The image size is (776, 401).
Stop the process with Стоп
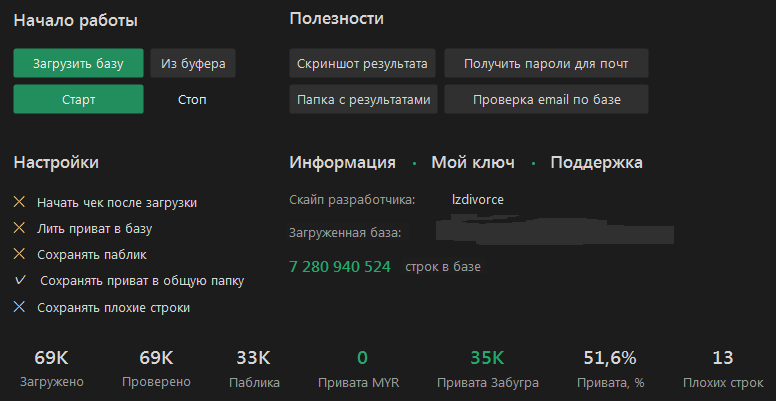pos(192,100)
